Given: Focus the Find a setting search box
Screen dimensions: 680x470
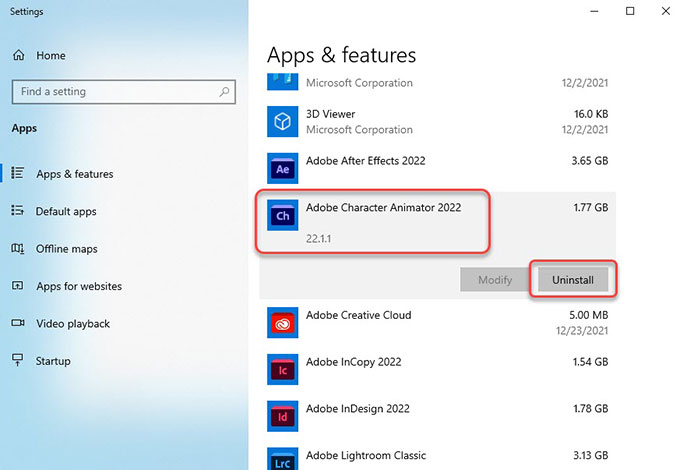Looking at the screenshot, I should pos(124,91).
